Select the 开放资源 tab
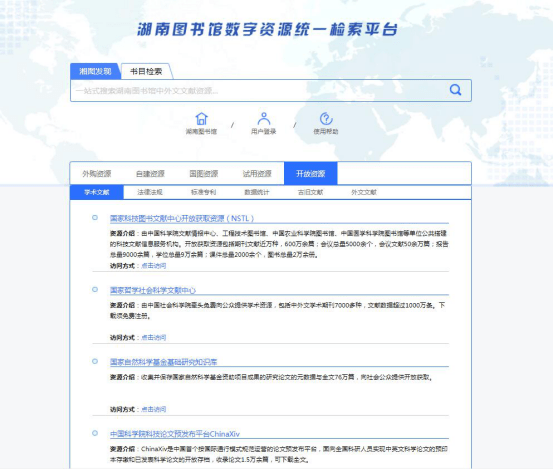The width and height of the screenshot is (554, 469). [311, 174]
